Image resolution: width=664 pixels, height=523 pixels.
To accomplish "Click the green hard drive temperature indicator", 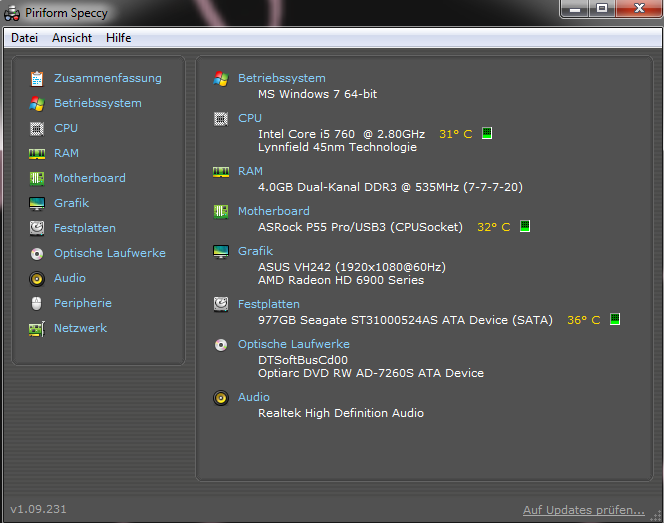I will coord(615,319).
